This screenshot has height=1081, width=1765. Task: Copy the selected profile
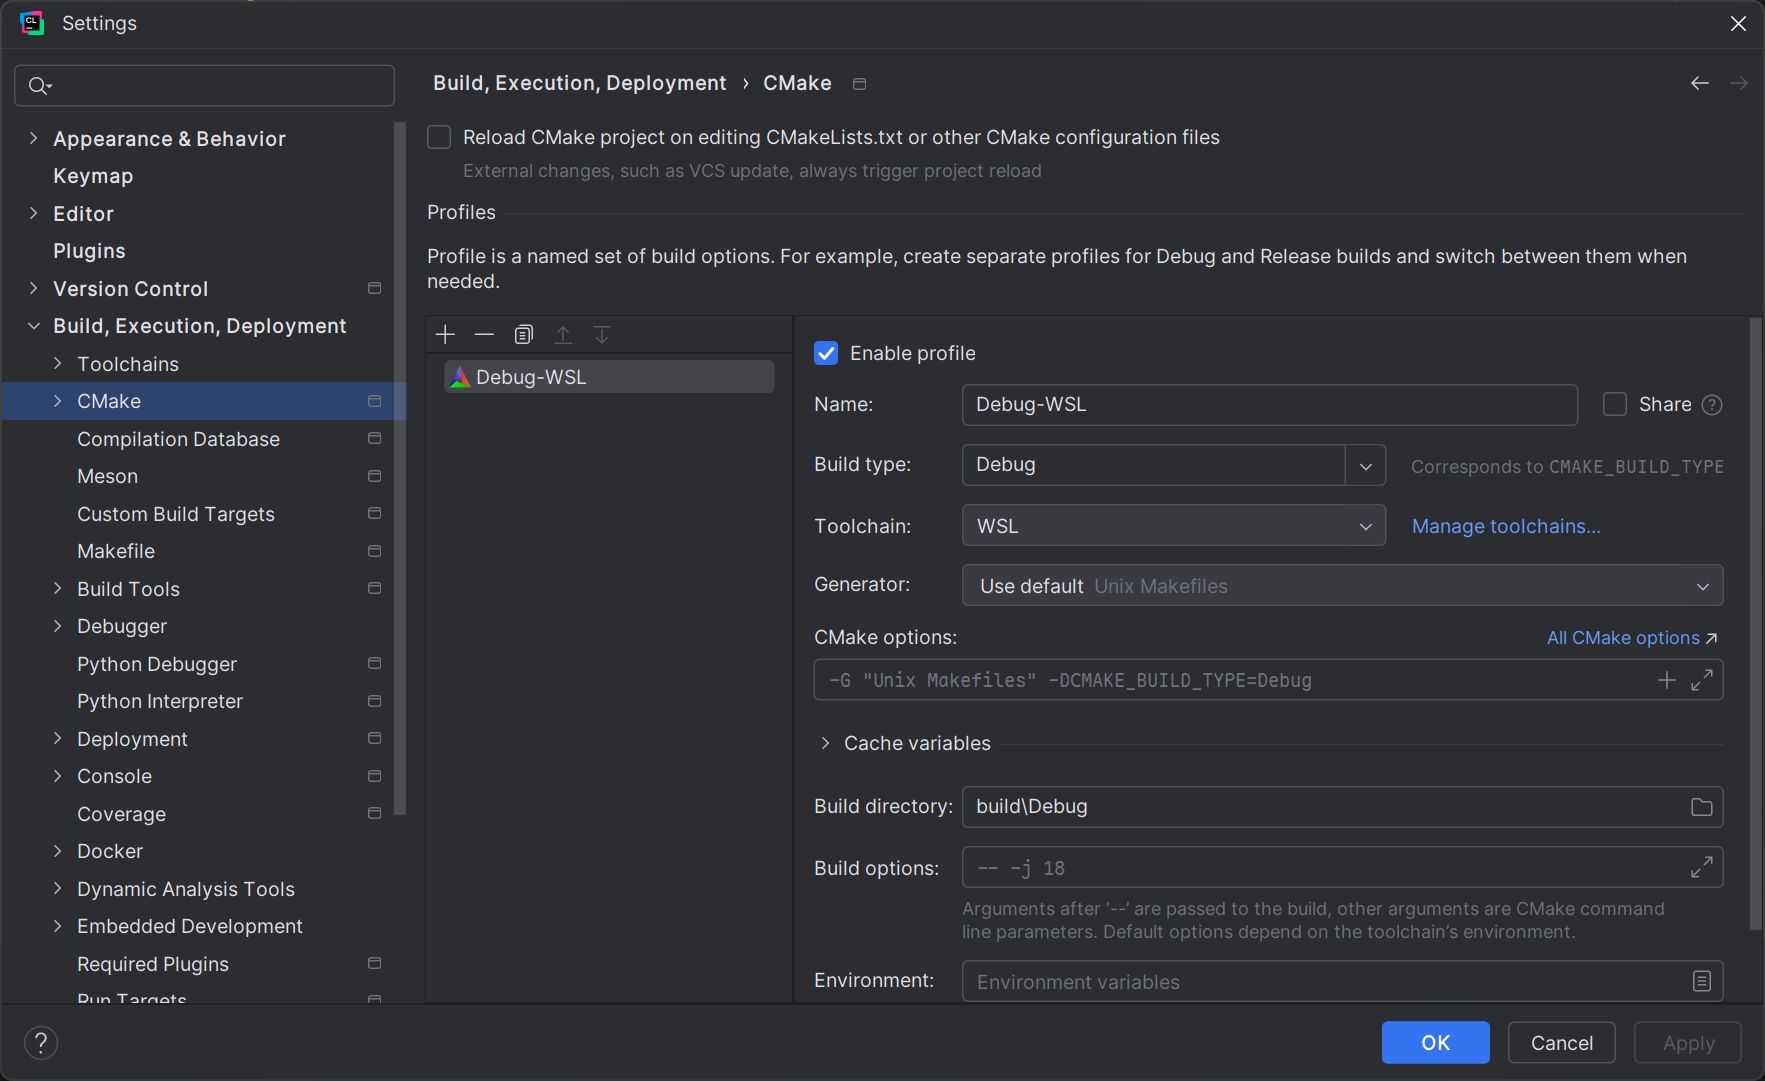click(x=524, y=335)
